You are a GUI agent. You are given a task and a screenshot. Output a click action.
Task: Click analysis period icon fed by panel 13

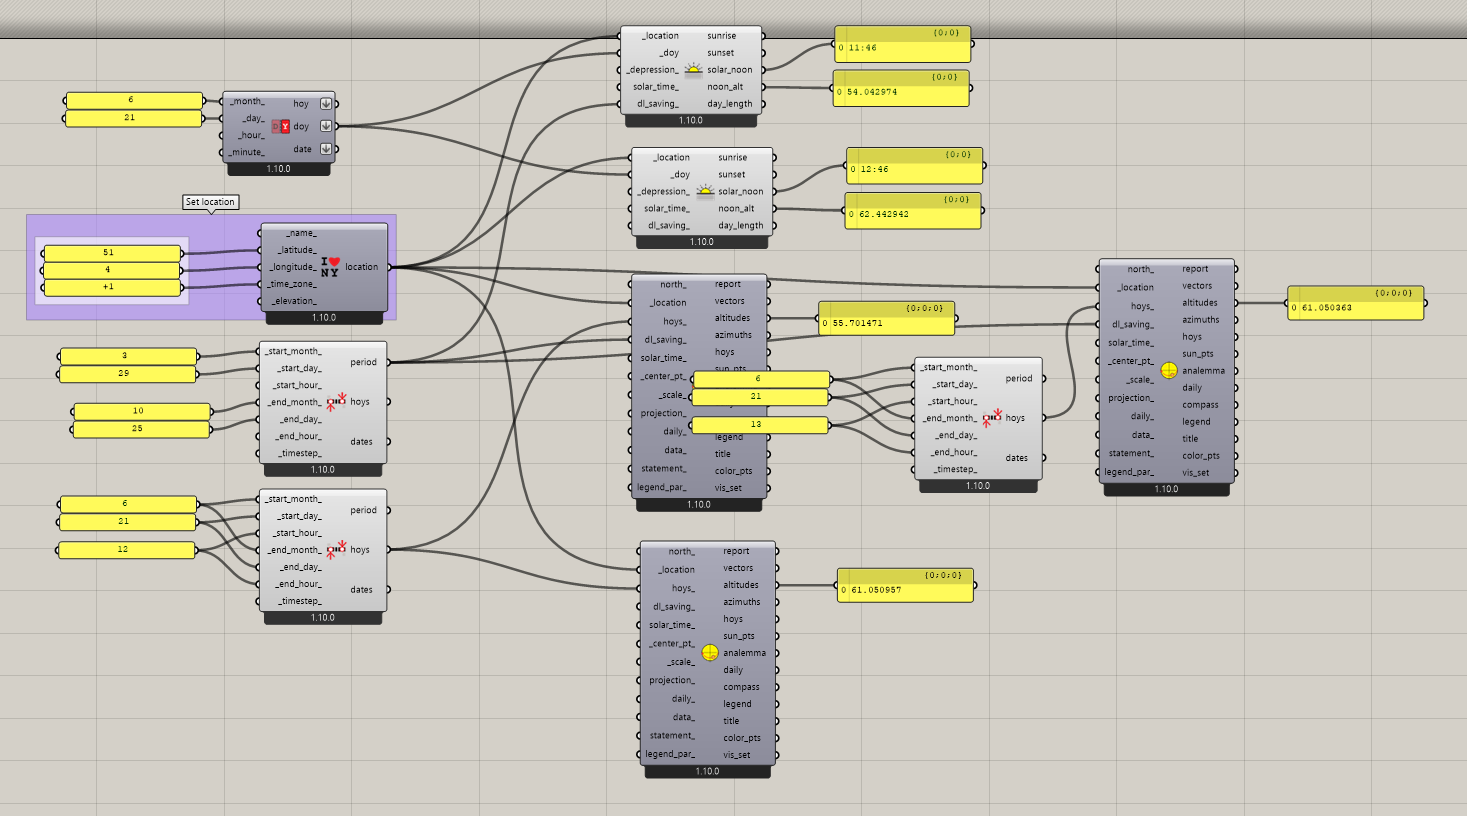tap(991, 418)
